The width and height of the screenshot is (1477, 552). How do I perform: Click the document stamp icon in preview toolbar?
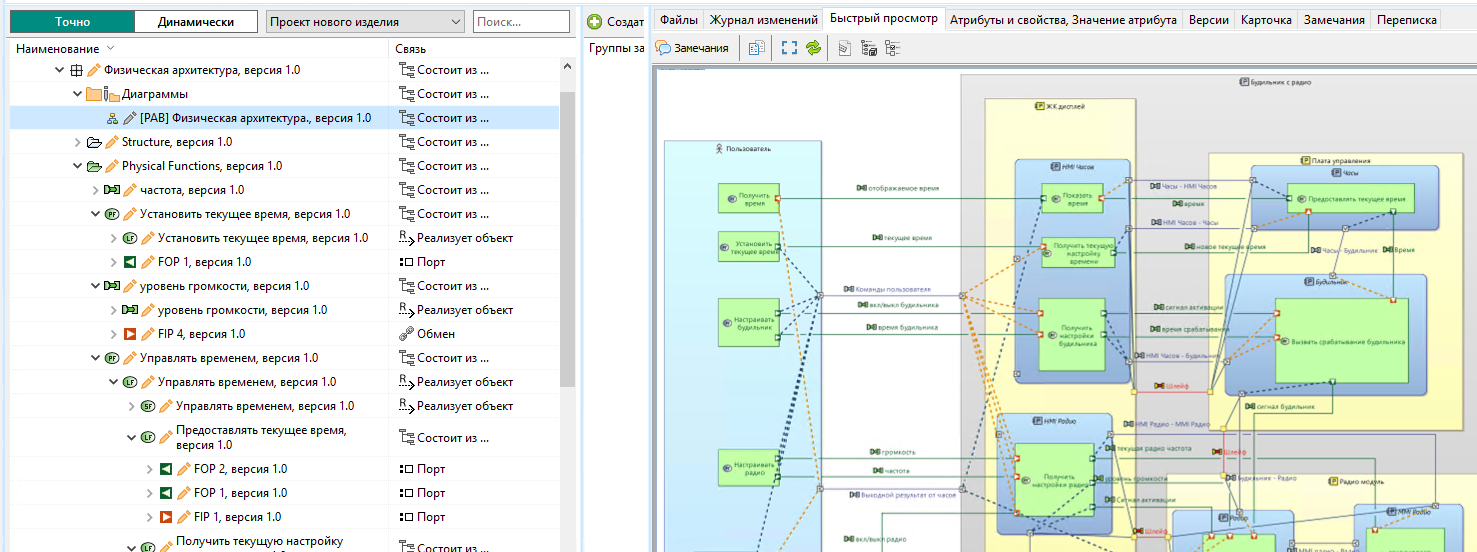tap(844, 48)
